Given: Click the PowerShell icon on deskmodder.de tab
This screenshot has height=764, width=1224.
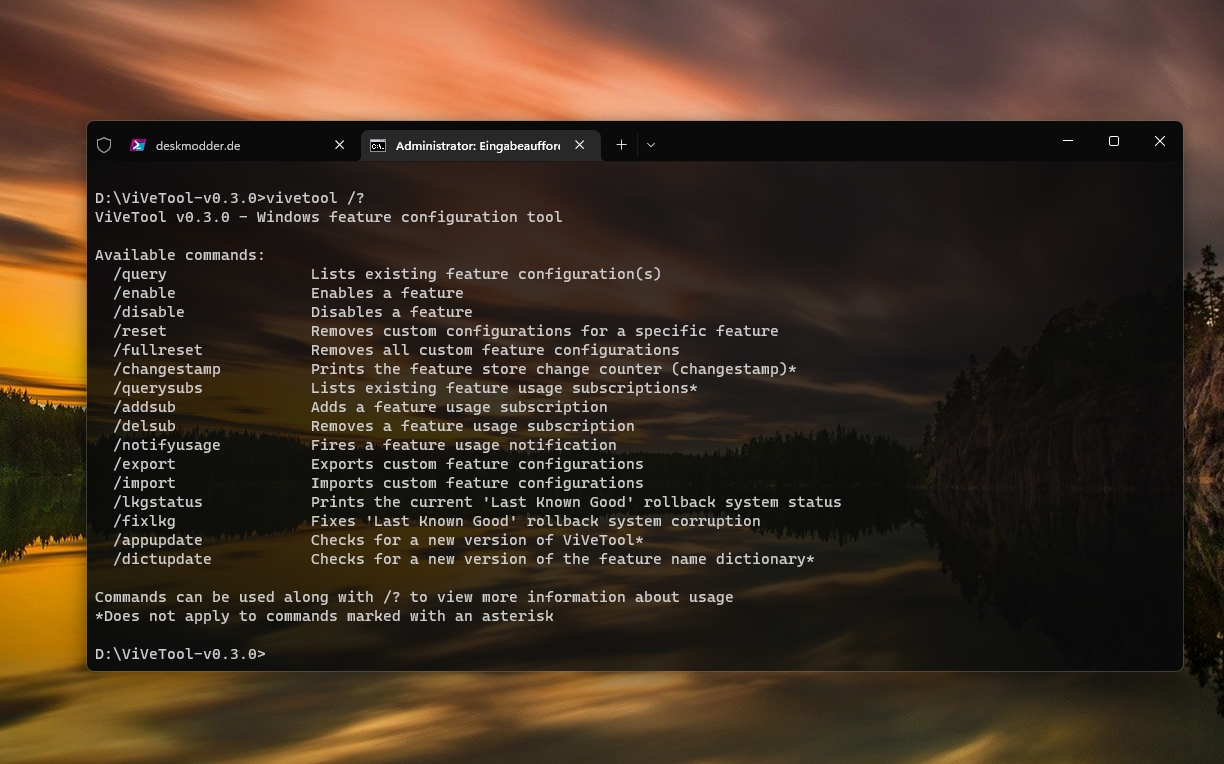Looking at the screenshot, I should [138, 145].
